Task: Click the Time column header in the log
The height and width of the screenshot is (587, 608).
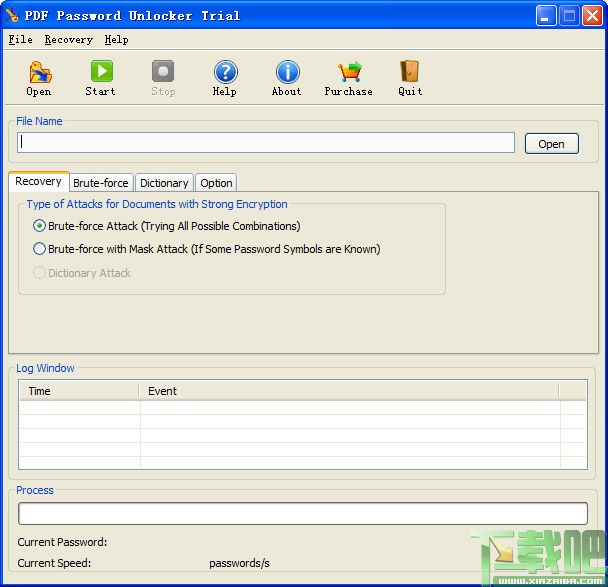Action: [79, 391]
